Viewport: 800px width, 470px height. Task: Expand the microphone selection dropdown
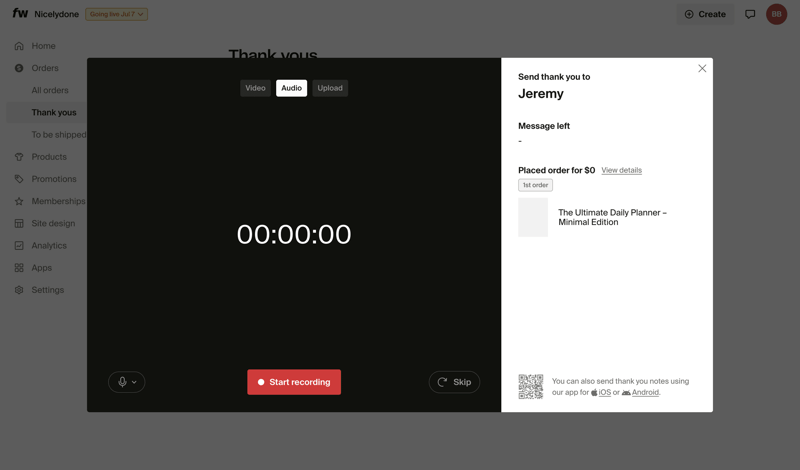tap(127, 382)
